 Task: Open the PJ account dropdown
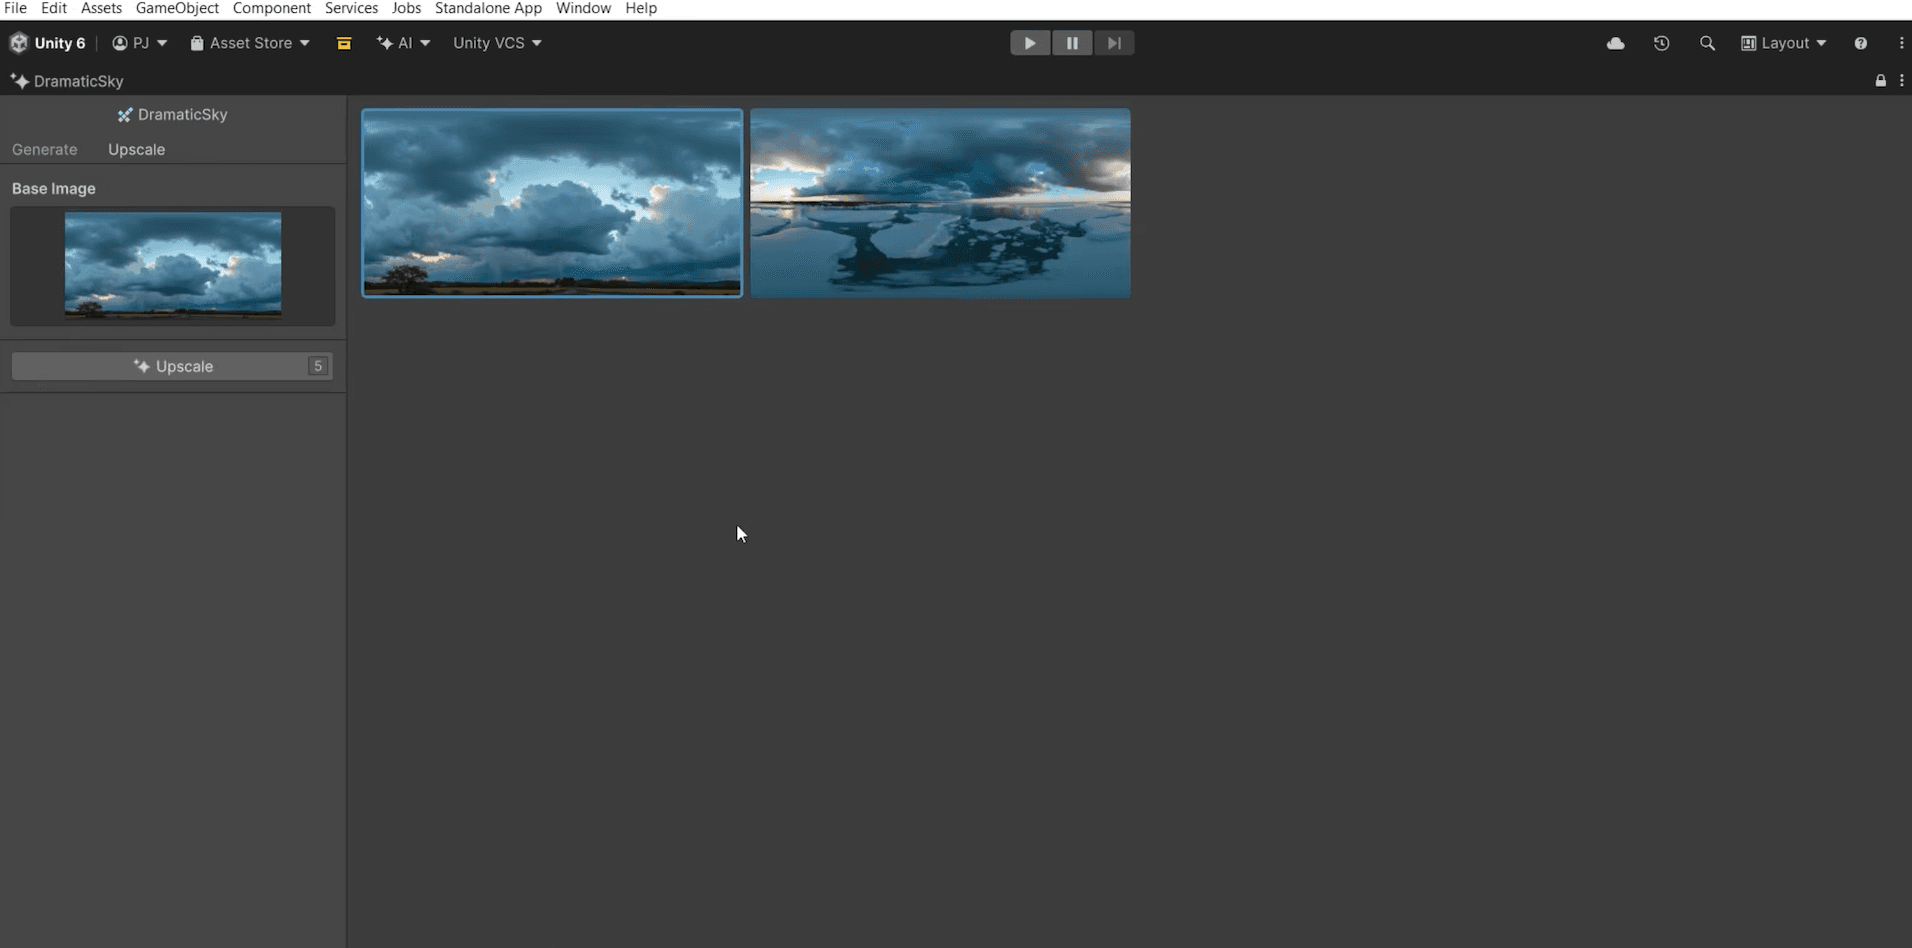pyautogui.click(x=140, y=43)
